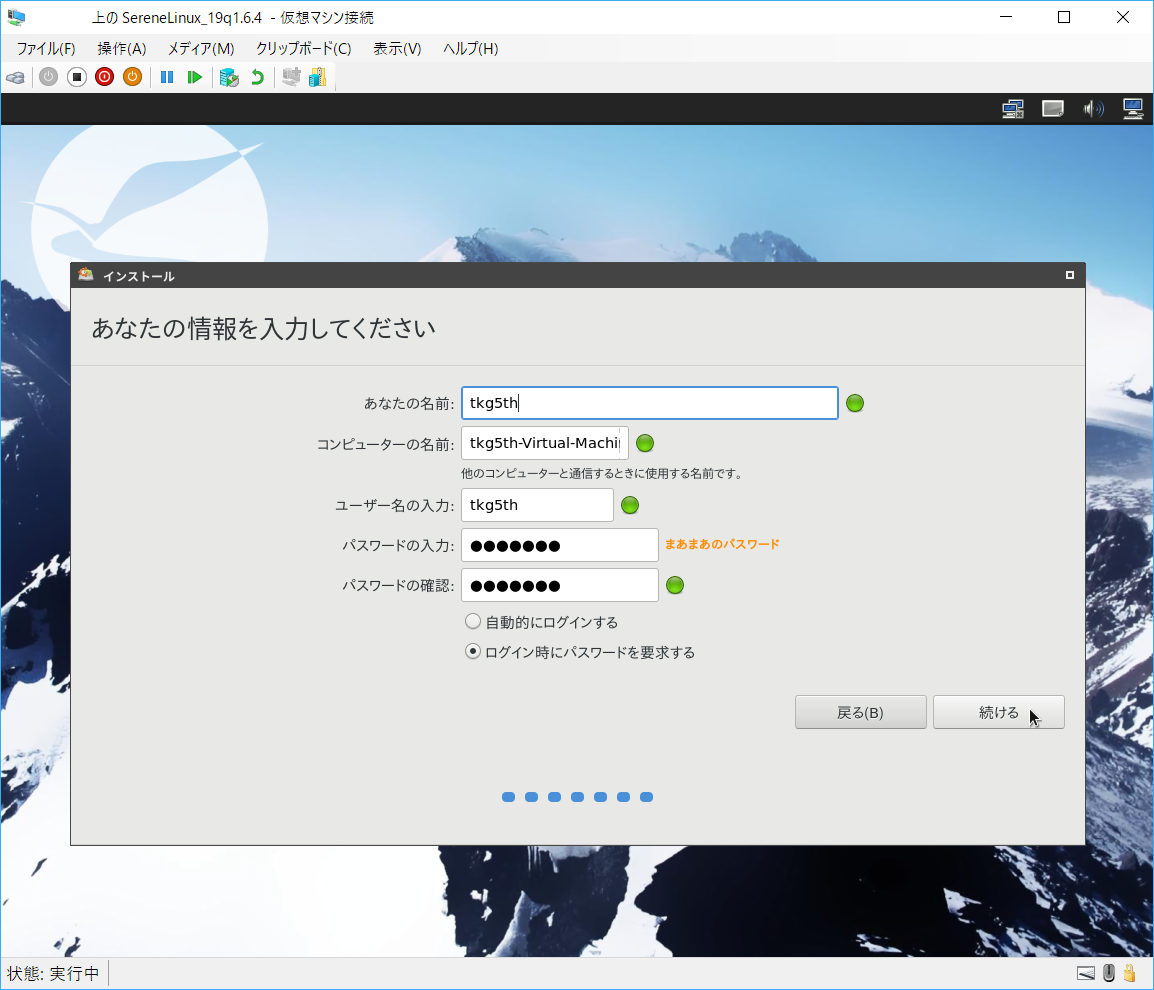Image resolution: width=1154 pixels, height=990 pixels.
Task: Open the ヘルプ(H) menu
Action: tap(470, 49)
